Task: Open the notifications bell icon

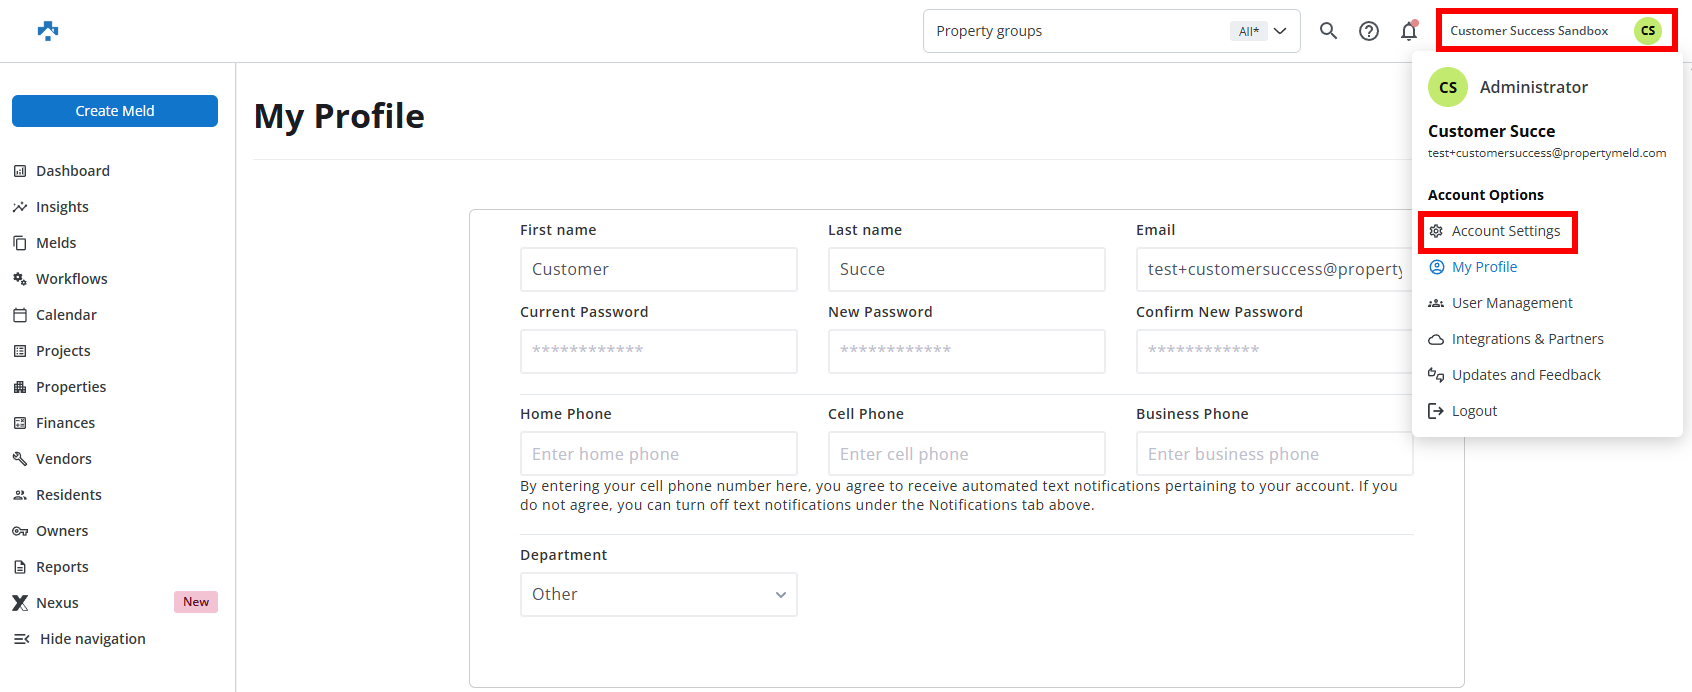Action: (x=1409, y=31)
